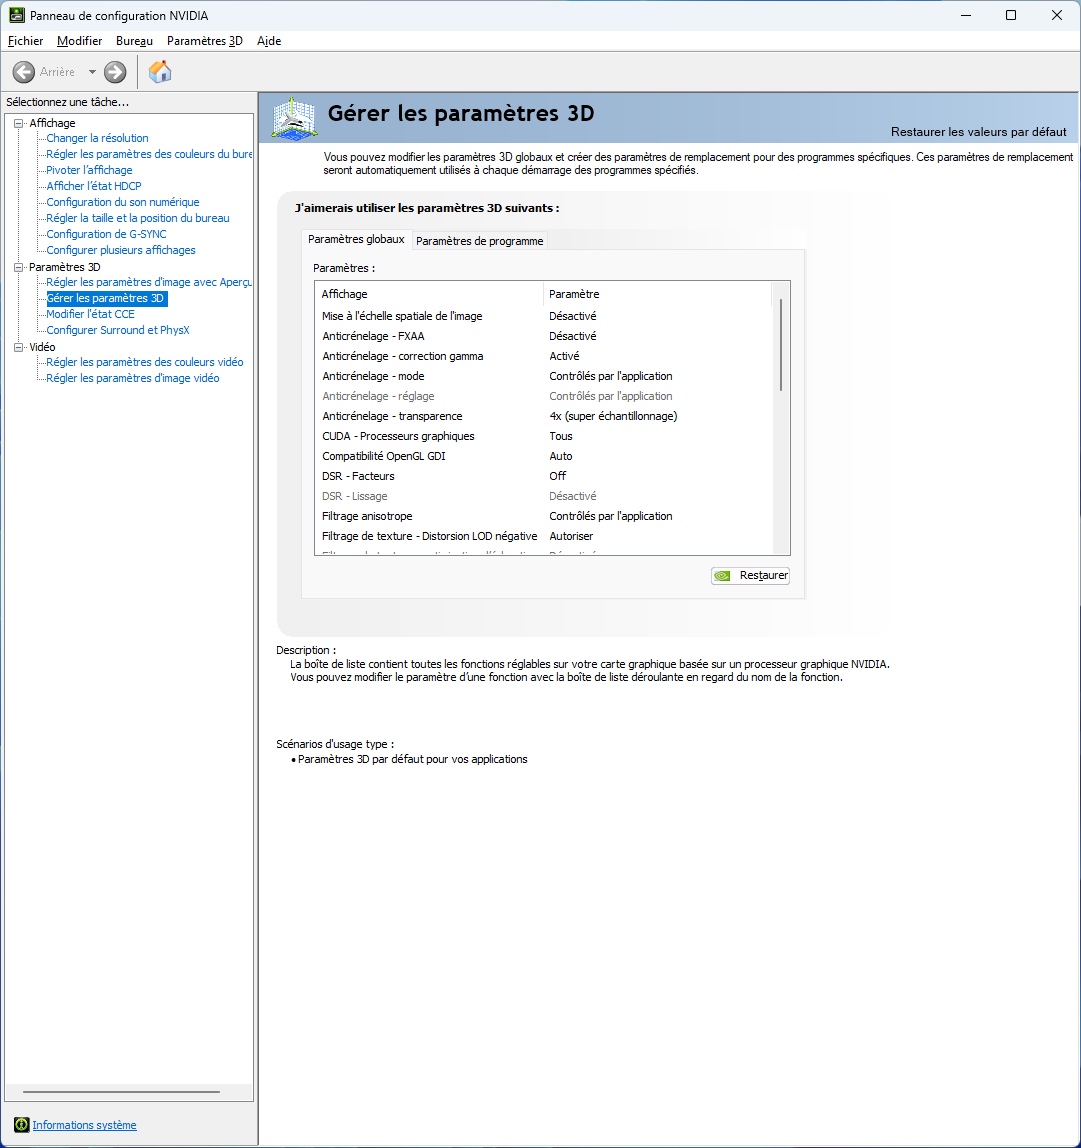Open the Bureau menu
1081x1148 pixels.
[134, 41]
